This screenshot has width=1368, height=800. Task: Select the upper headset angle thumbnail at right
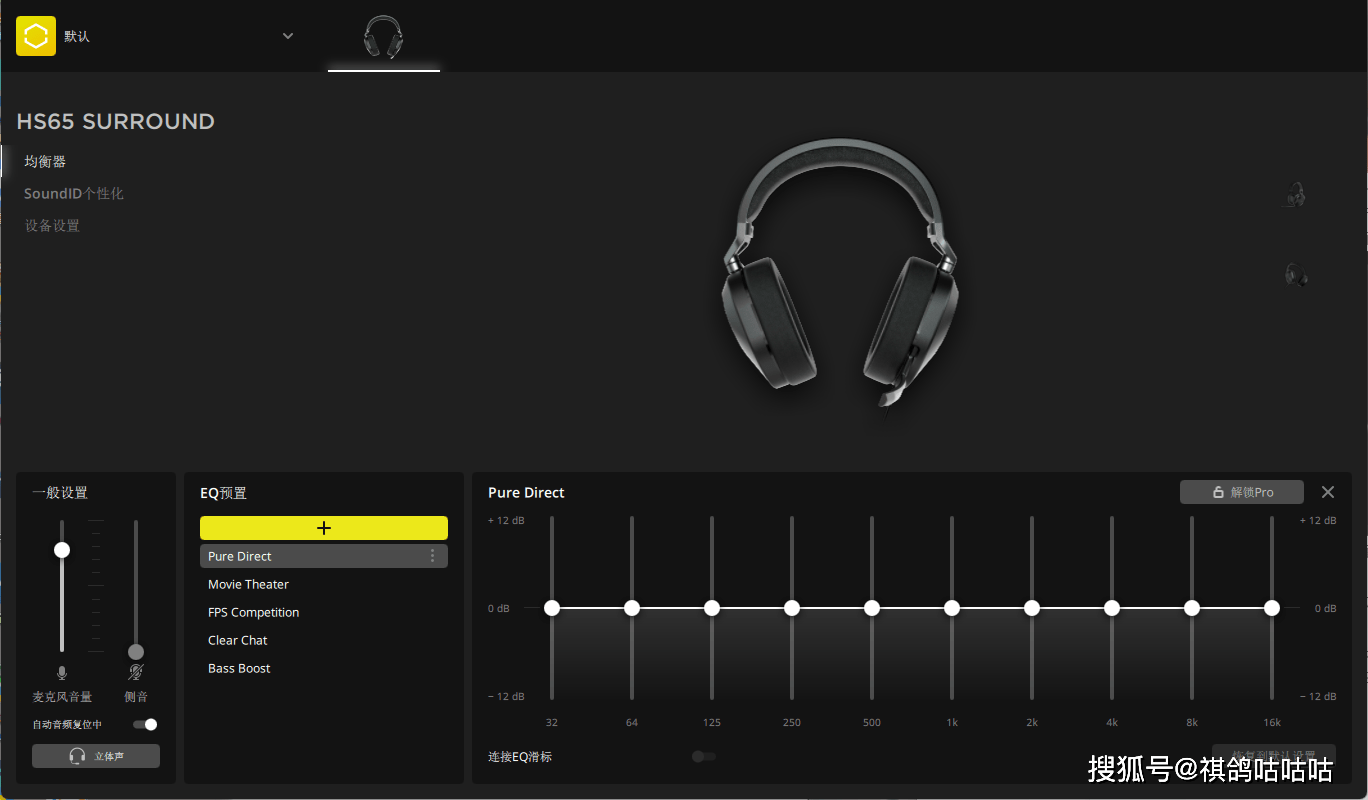(1296, 194)
